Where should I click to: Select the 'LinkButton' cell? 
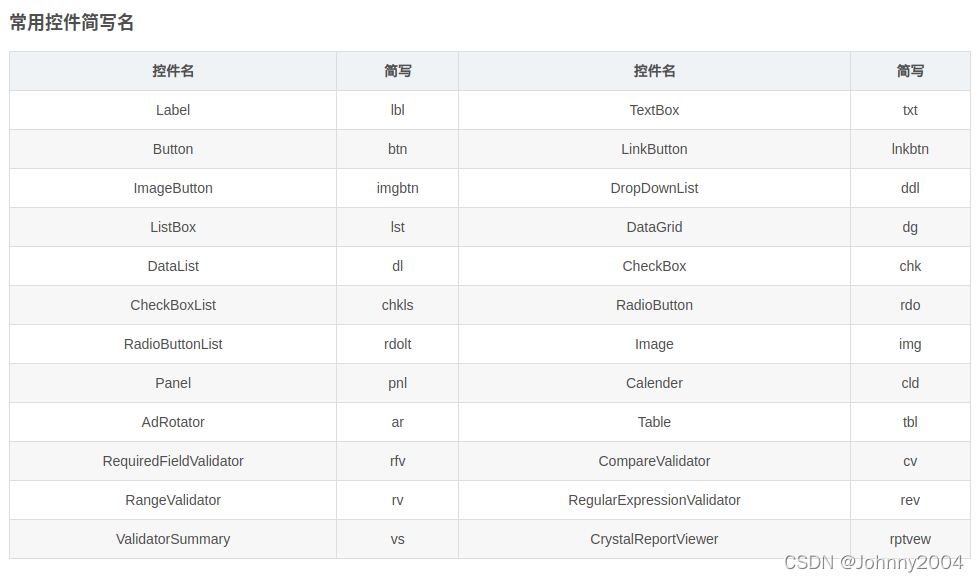[x=654, y=149]
